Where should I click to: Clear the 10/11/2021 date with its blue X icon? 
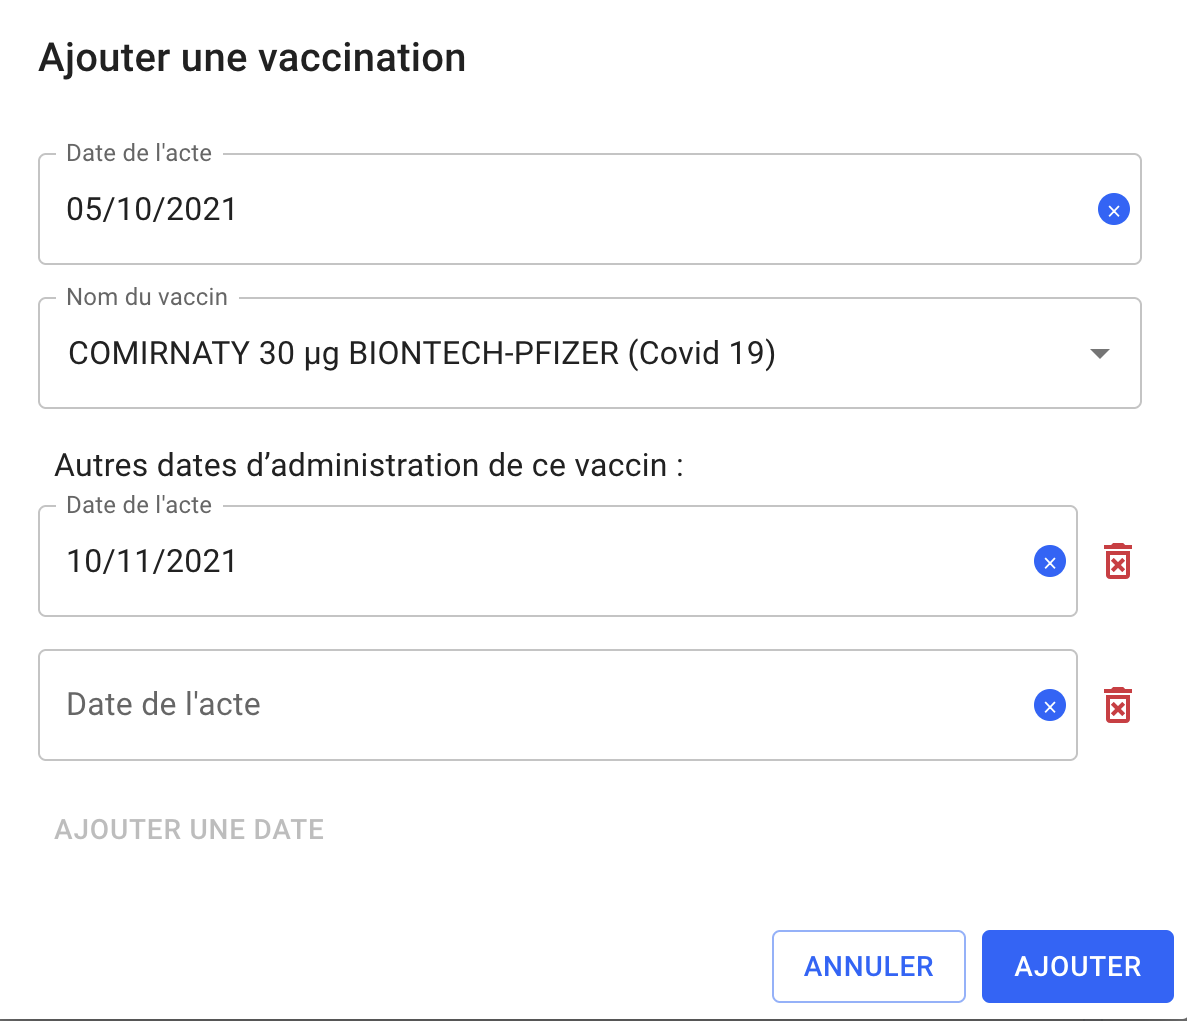1050,562
